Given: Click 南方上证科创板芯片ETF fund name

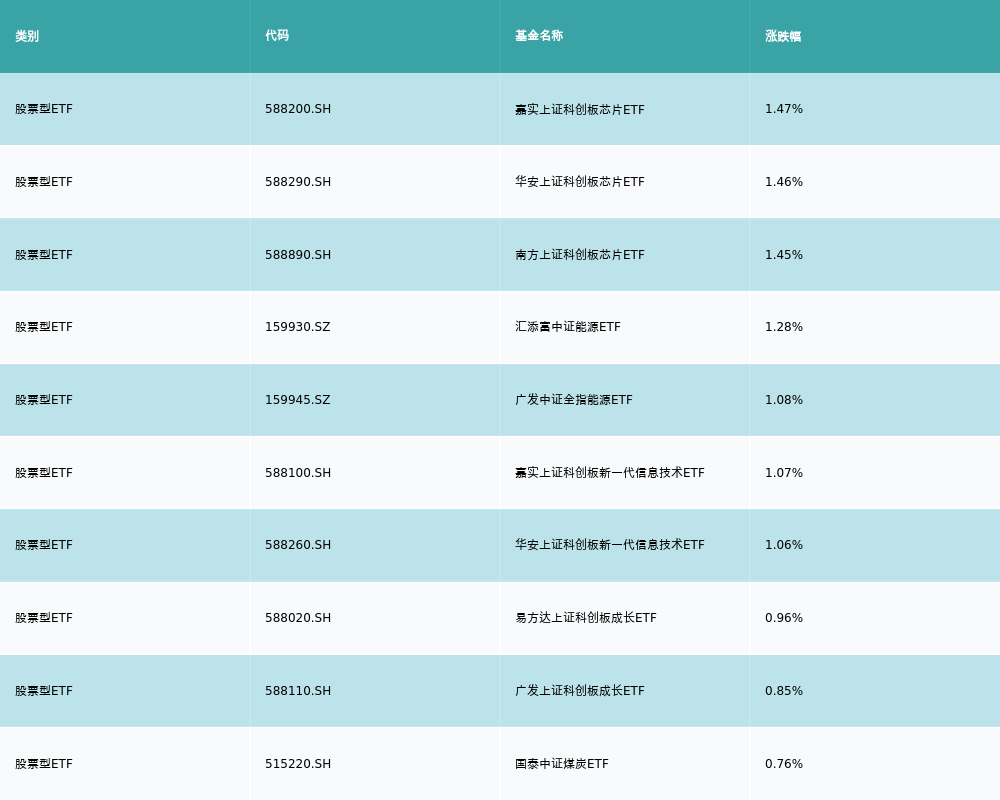Looking at the screenshot, I should [x=580, y=255].
